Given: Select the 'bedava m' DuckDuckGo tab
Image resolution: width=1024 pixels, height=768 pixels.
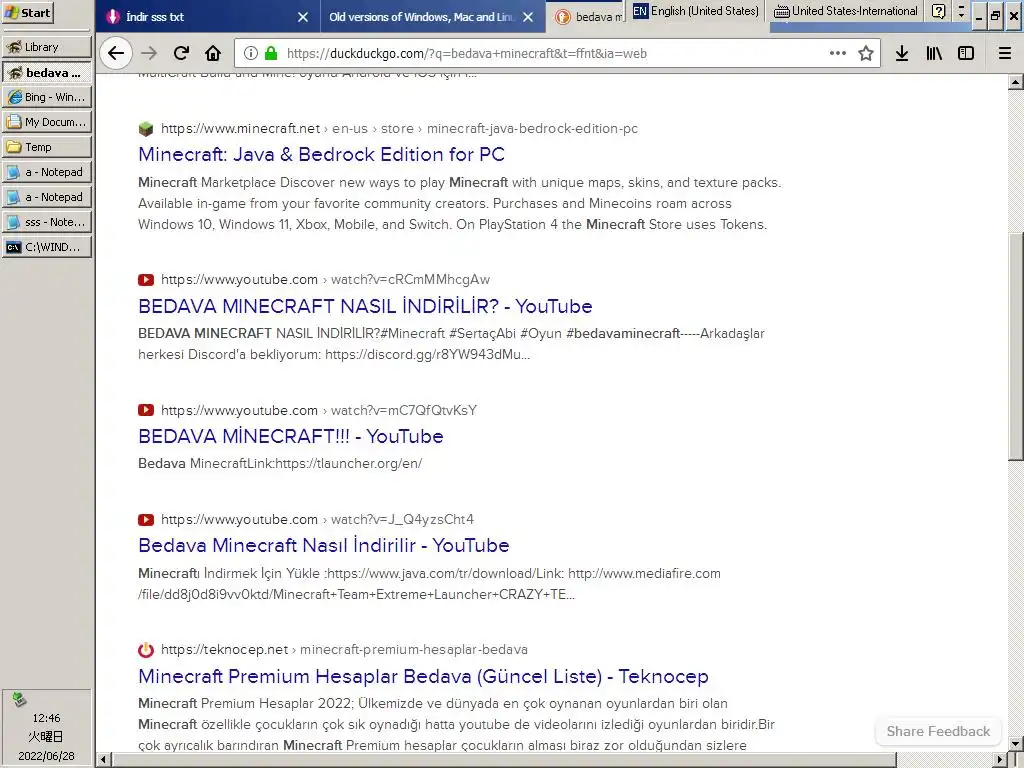Looking at the screenshot, I should click(x=588, y=17).
